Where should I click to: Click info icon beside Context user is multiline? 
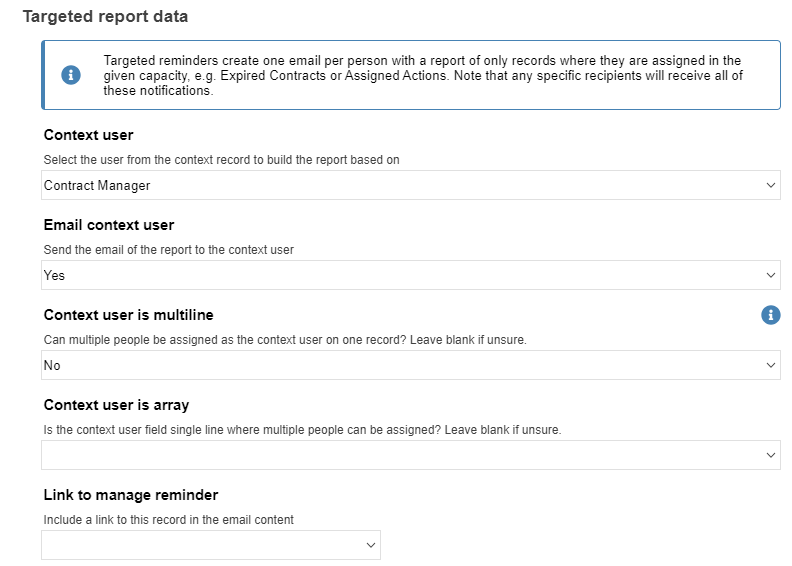click(770, 315)
